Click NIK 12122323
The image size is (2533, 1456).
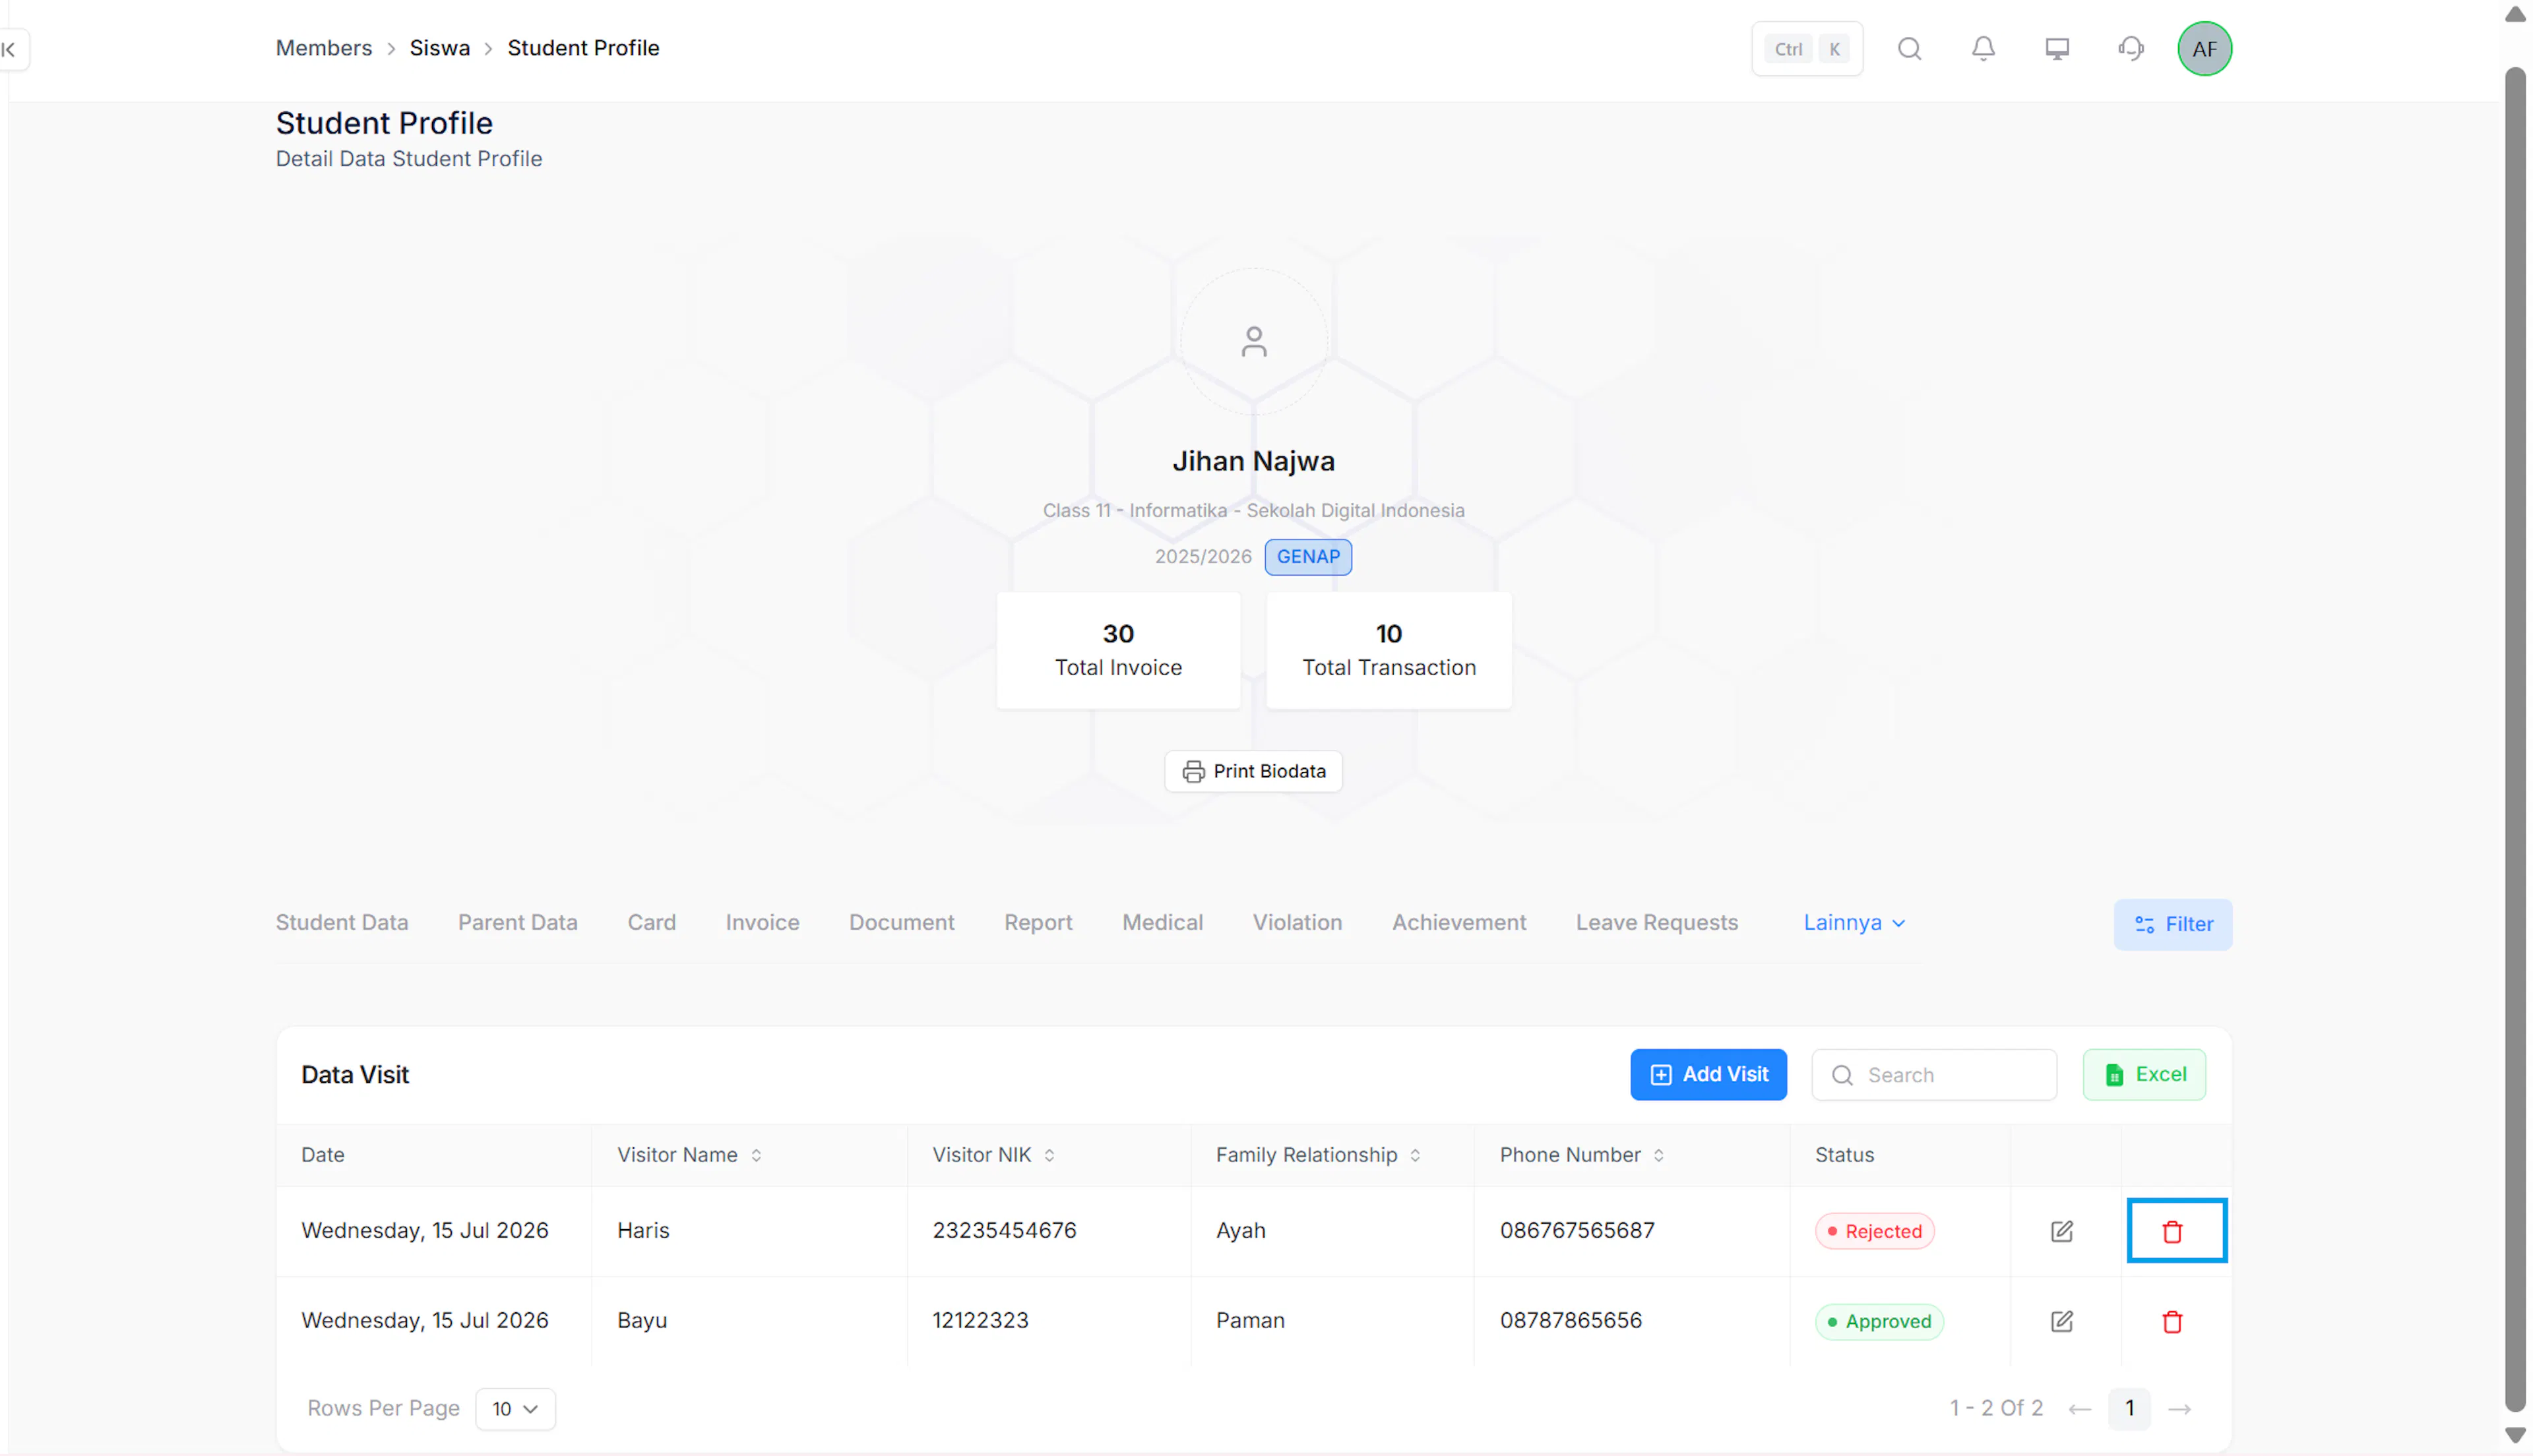tap(980, 1320)
